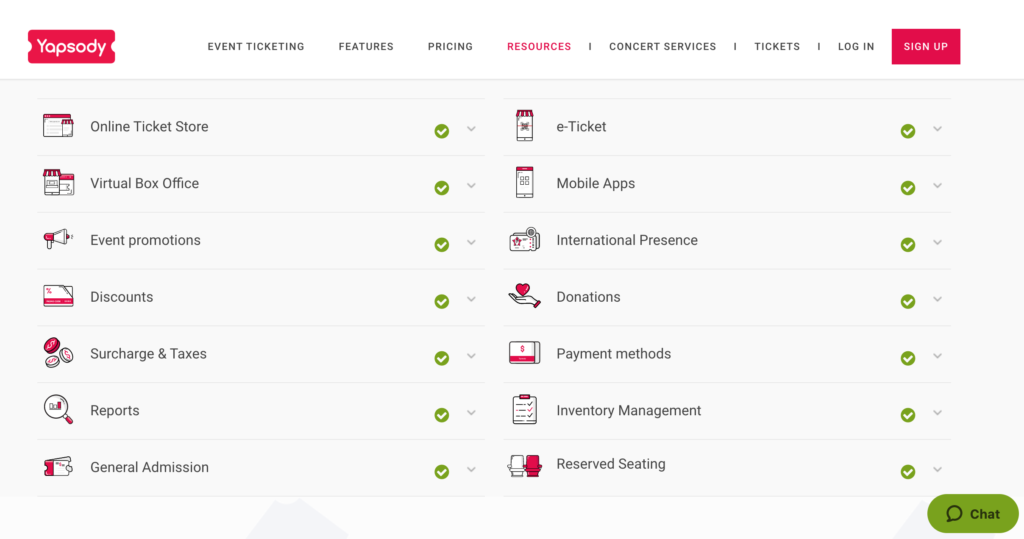
Task: Click the Sign Up button
Action: pyautogui.click(x=925, y=47)
